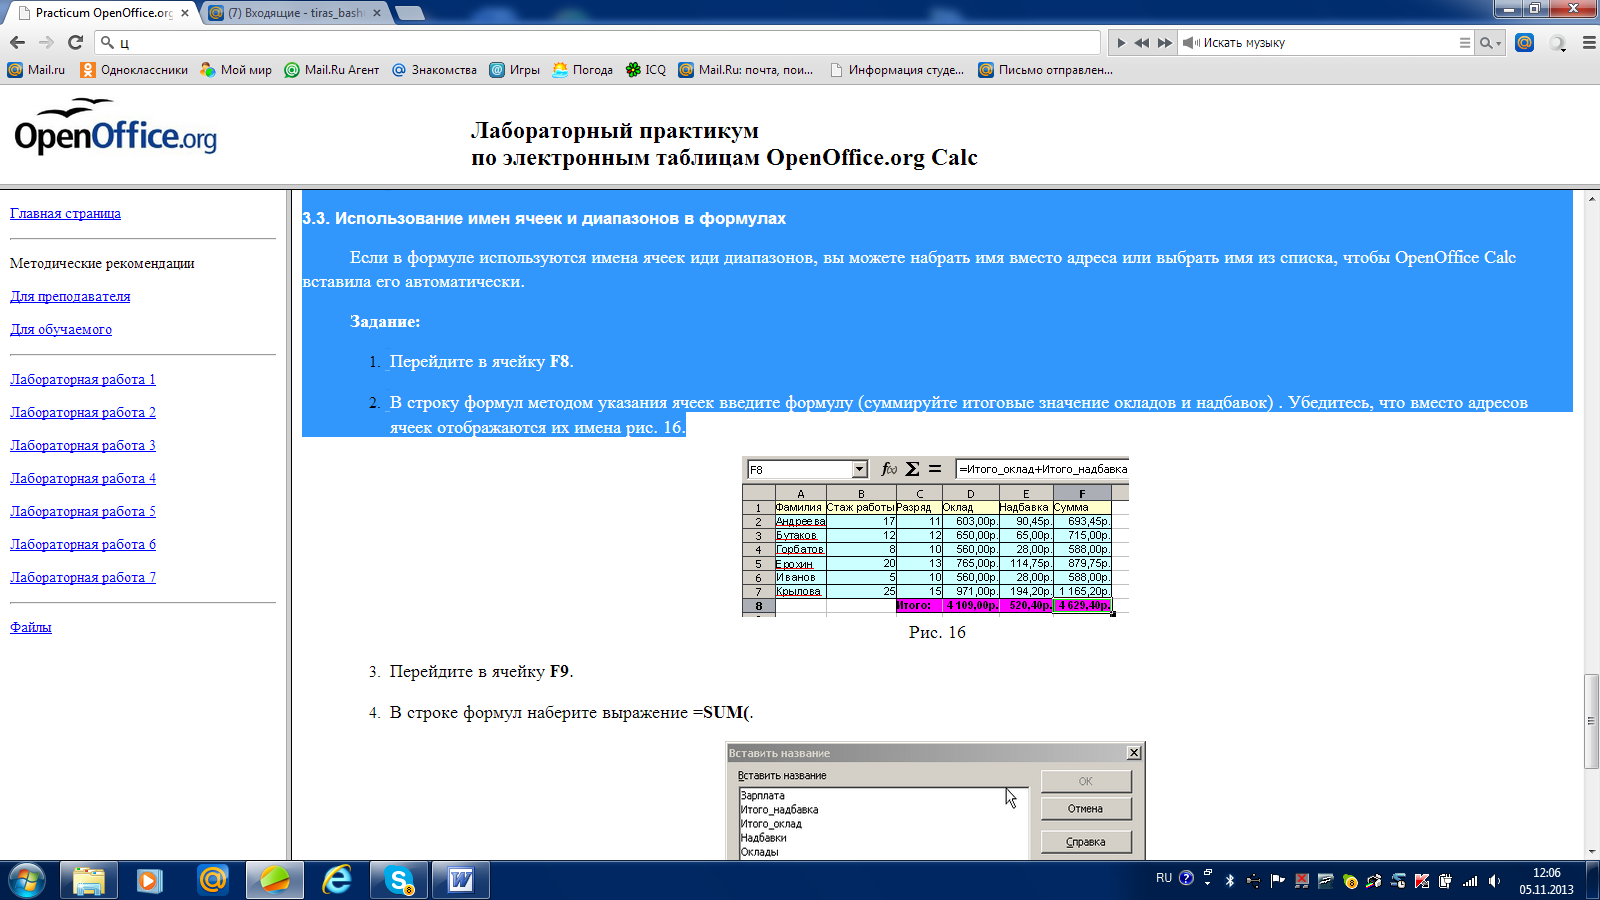Image resolution: width=1600 pixels, height=900 pixels.
Task: Open the Файлы link
Action: pyautogui.click(x=31, y=627)
